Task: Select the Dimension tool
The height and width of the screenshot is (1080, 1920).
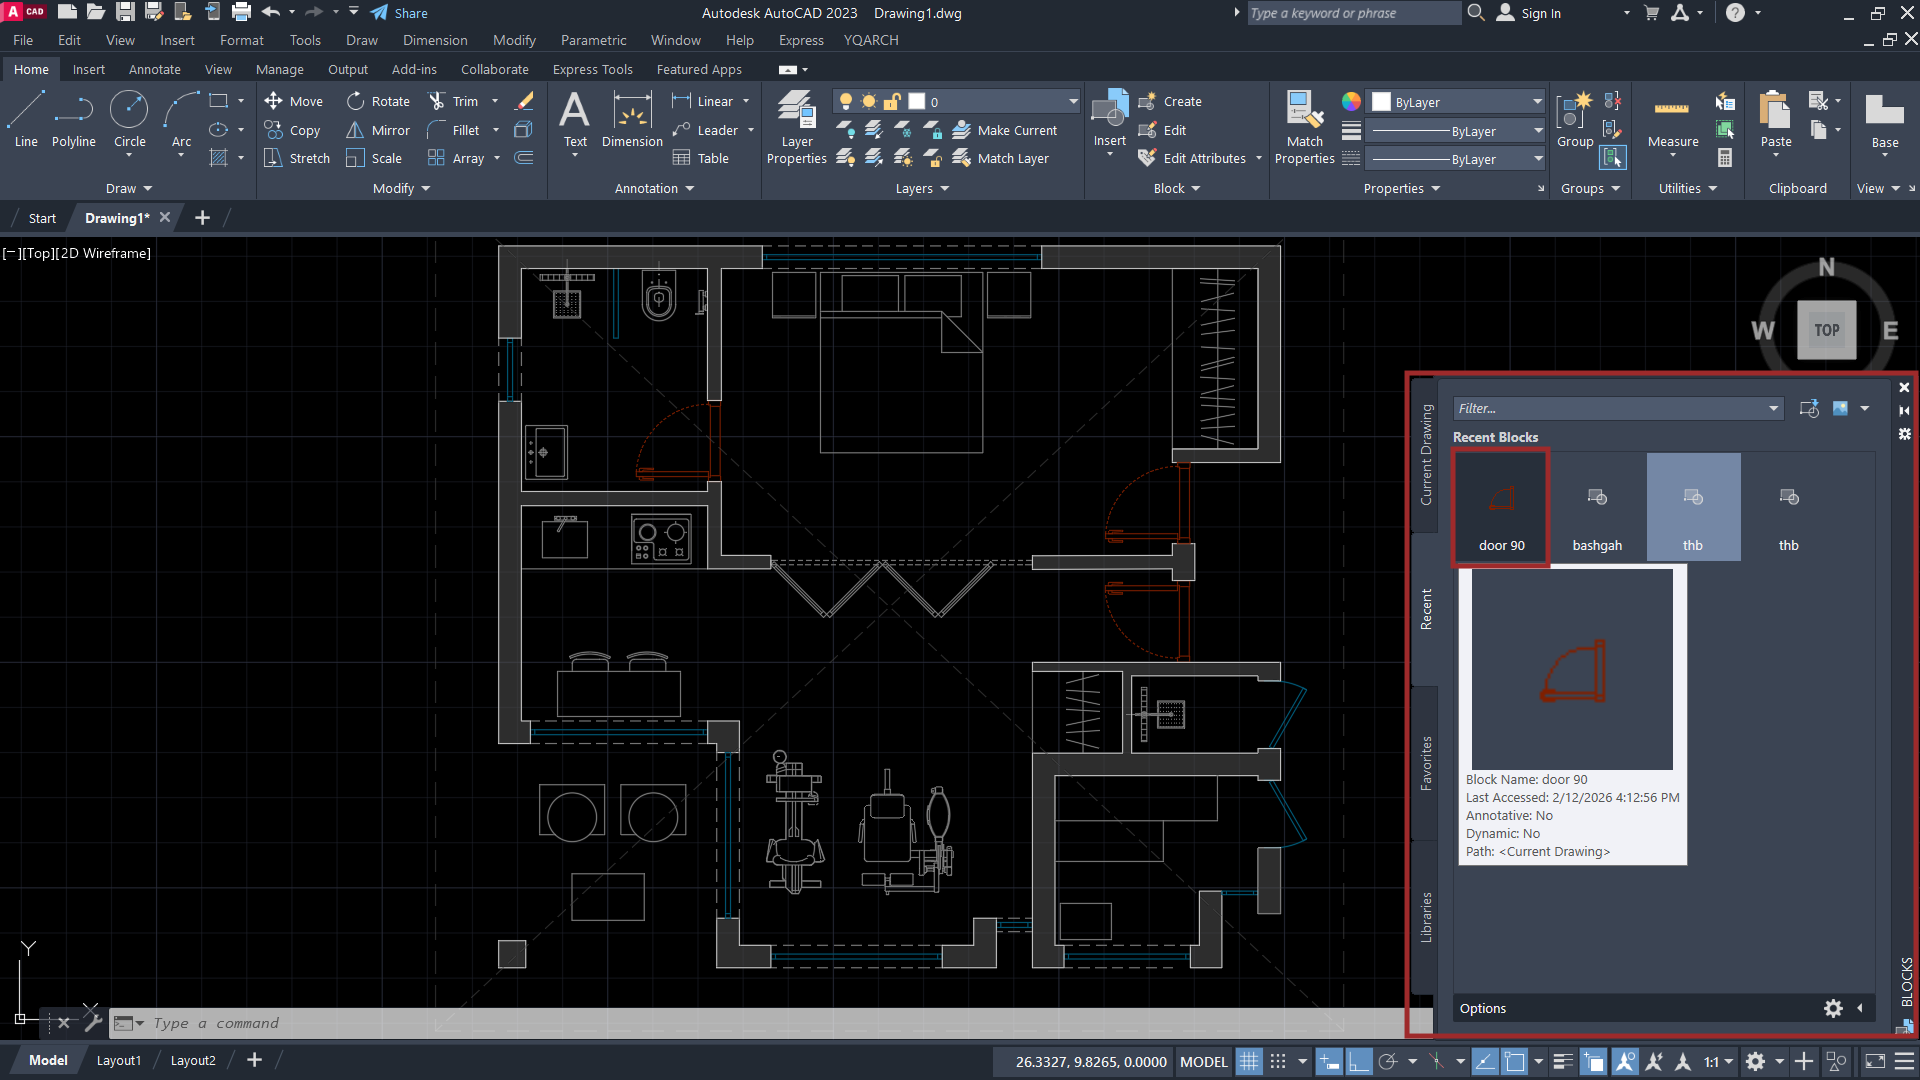Action: [632, 119]
